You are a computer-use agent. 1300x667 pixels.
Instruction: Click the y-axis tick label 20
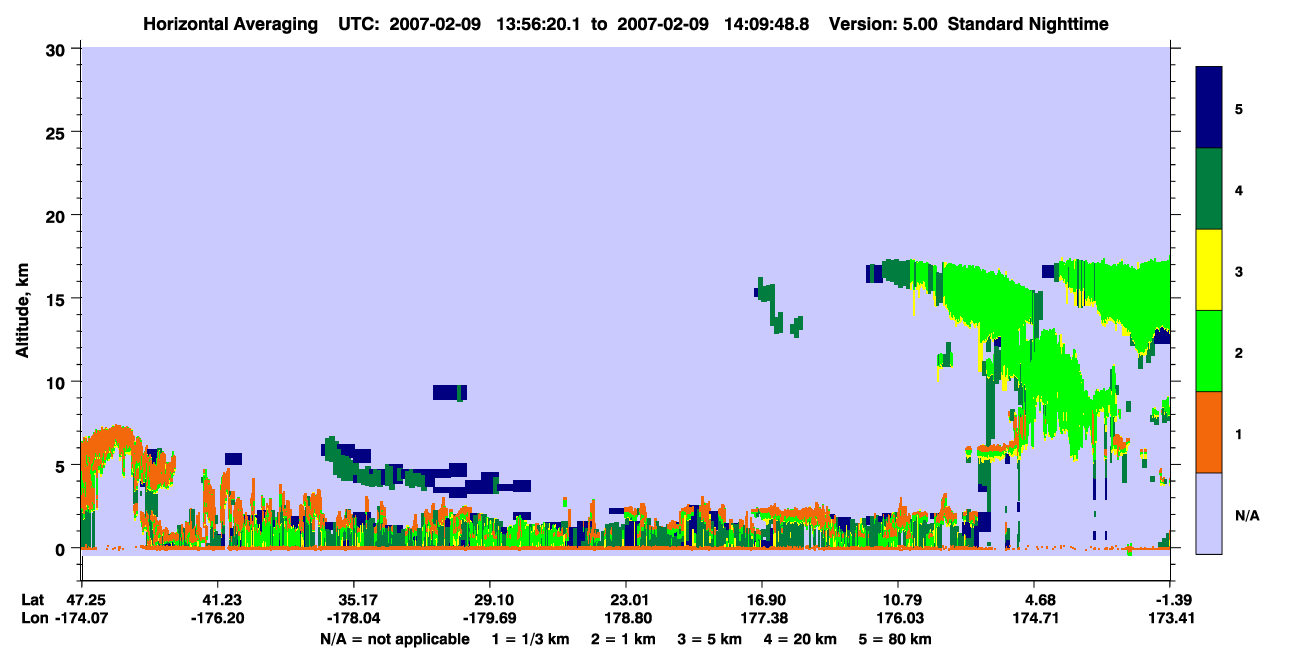click(57, 215)
